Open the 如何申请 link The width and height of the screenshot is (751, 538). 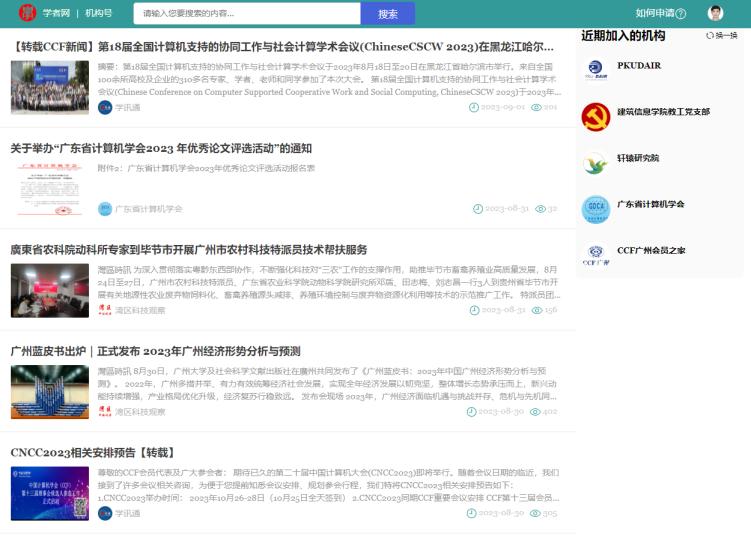click(654, 13)
